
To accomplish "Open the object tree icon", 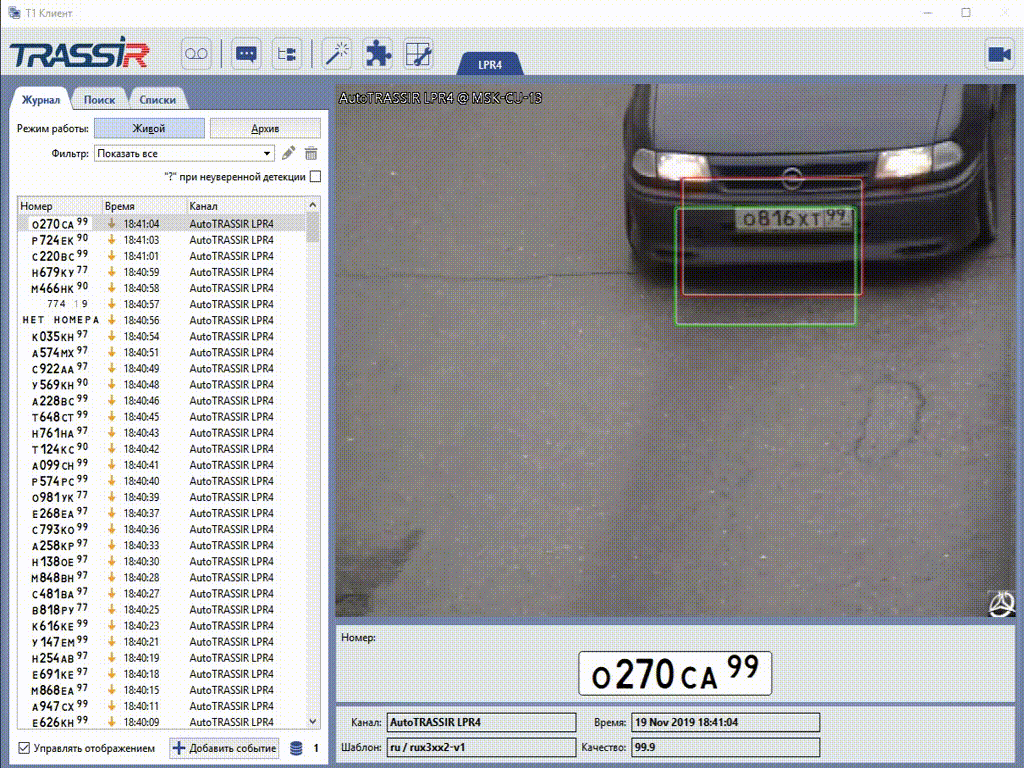I will 286,54.
